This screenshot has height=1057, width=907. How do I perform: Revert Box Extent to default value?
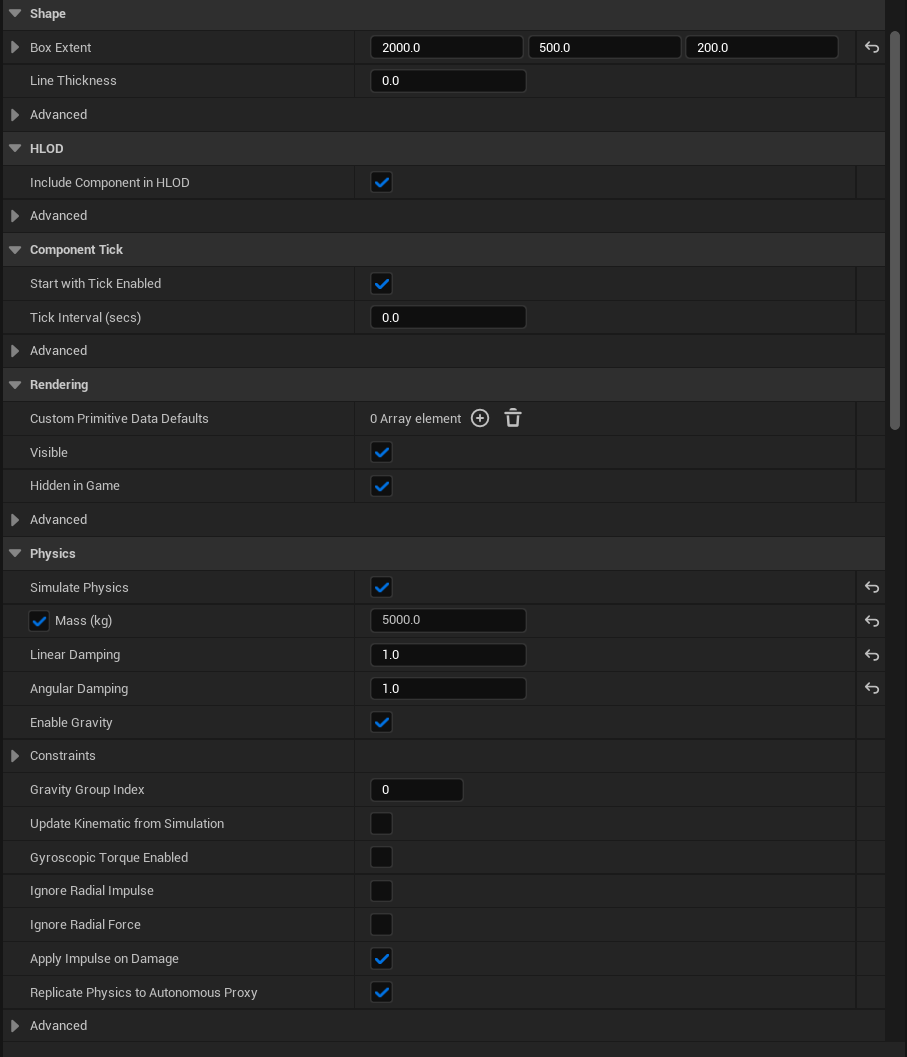[x=871, y=46]
